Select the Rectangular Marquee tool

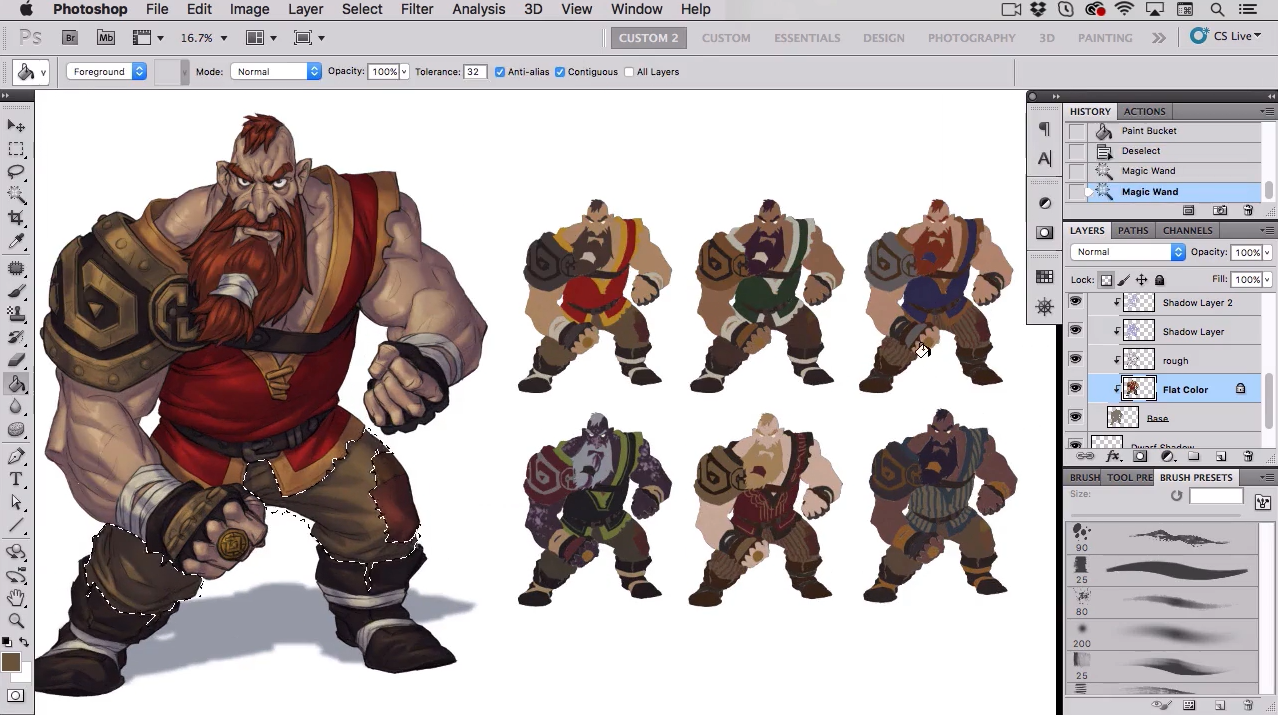pyautogui.click(x=16, y=149)
